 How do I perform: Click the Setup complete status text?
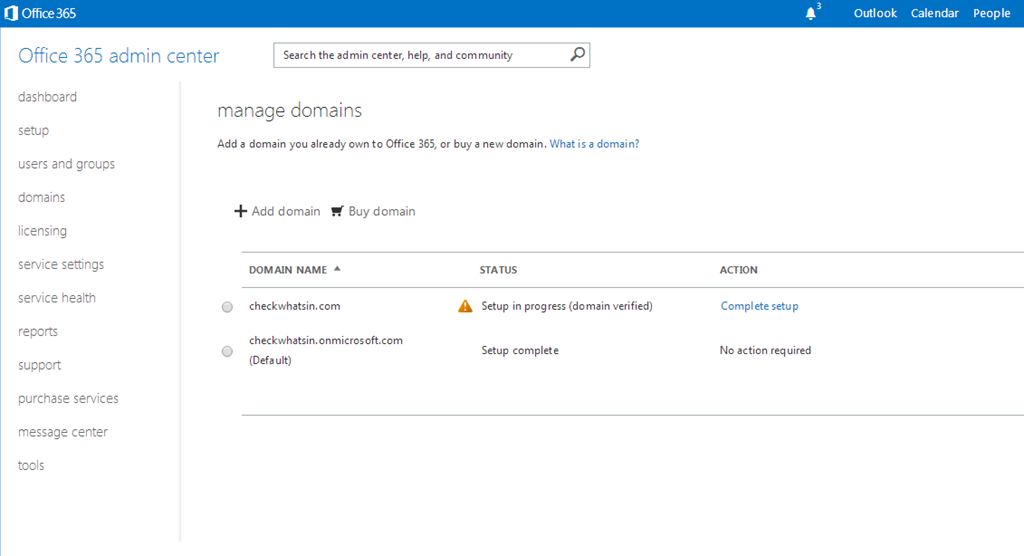(520, 350)
